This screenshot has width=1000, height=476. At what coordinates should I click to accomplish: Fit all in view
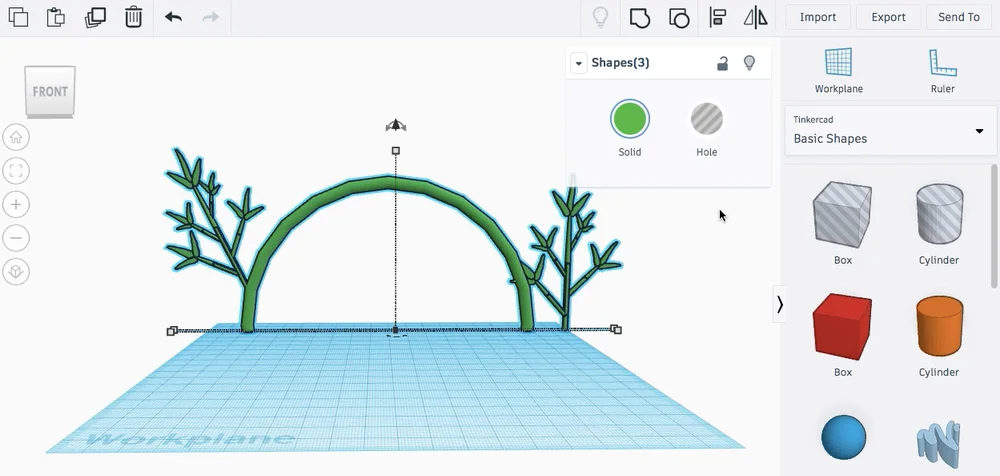tap(16, 171)
